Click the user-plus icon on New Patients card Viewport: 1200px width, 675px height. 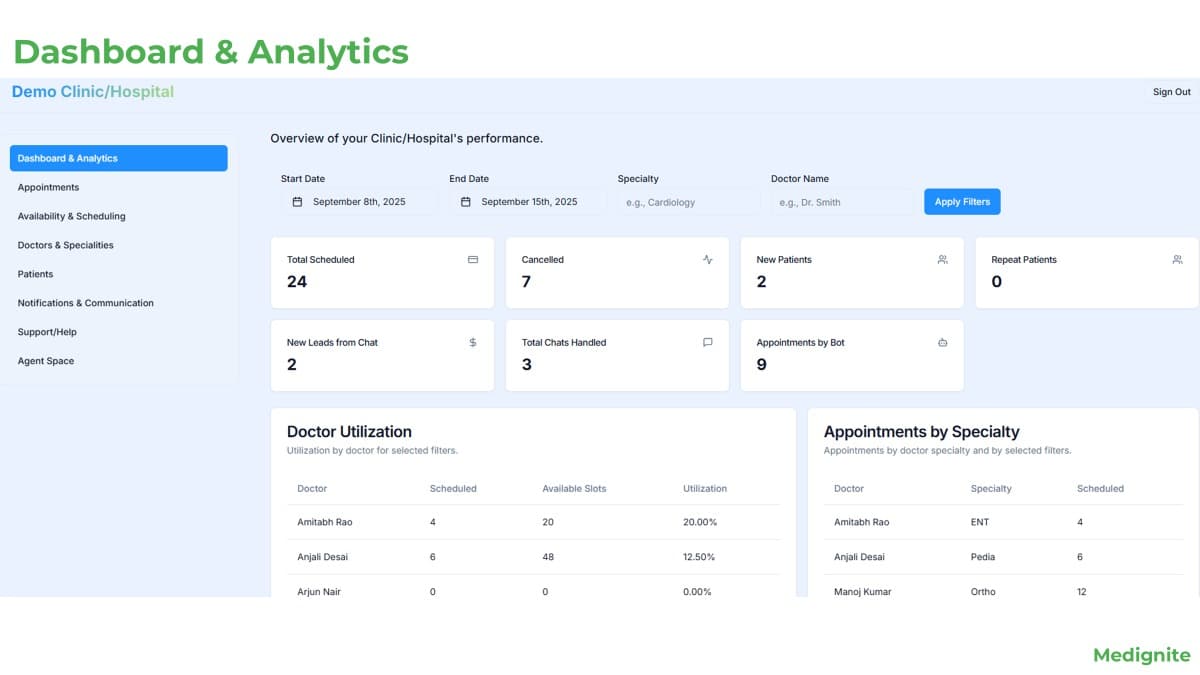click(x=941, y=259)
